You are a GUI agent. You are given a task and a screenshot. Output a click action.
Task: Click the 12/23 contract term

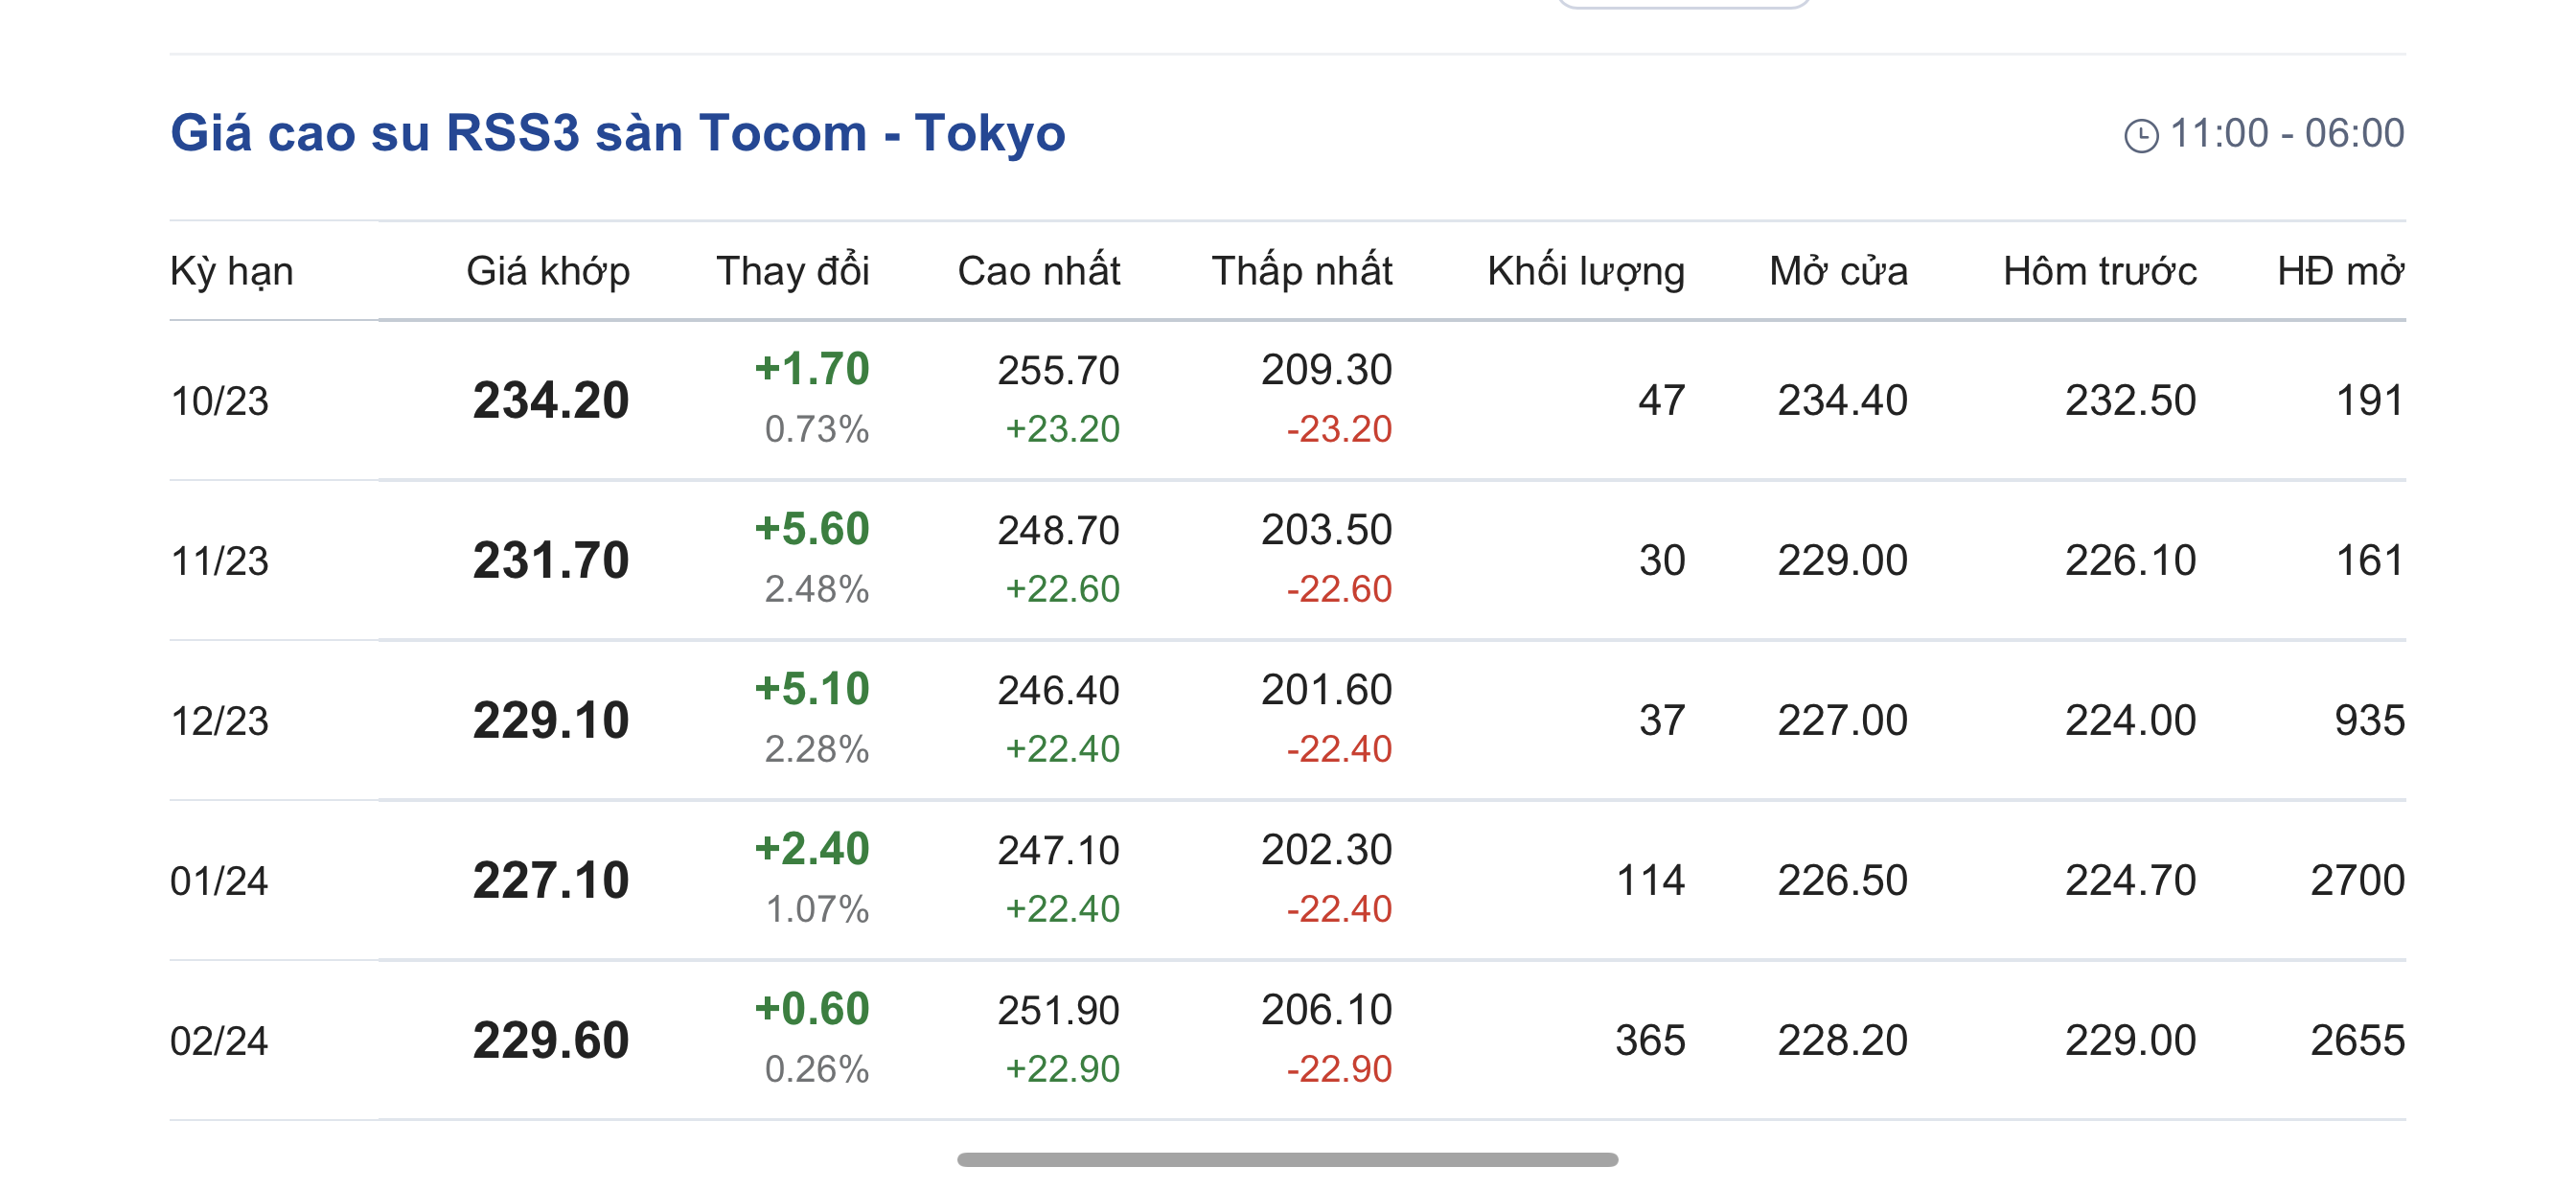click(x=220, y=721)
